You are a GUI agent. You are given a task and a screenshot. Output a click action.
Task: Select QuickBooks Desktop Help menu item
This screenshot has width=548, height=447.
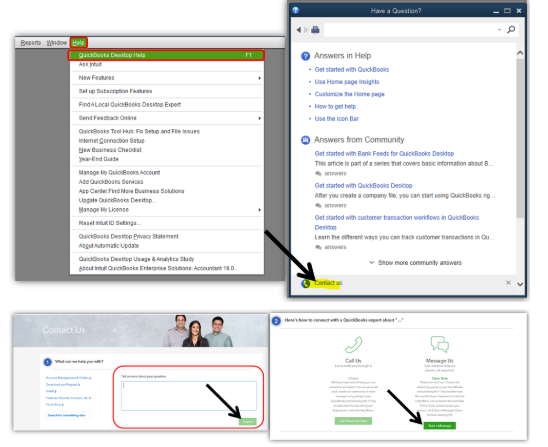point(166,55)
